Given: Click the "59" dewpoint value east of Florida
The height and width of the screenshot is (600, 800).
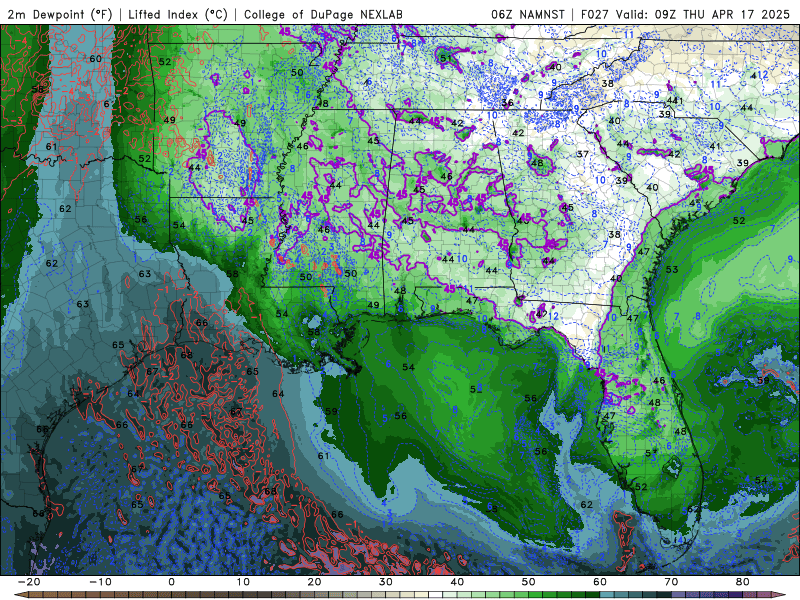Looking at the screenshot, I should [x=763, y=381].
